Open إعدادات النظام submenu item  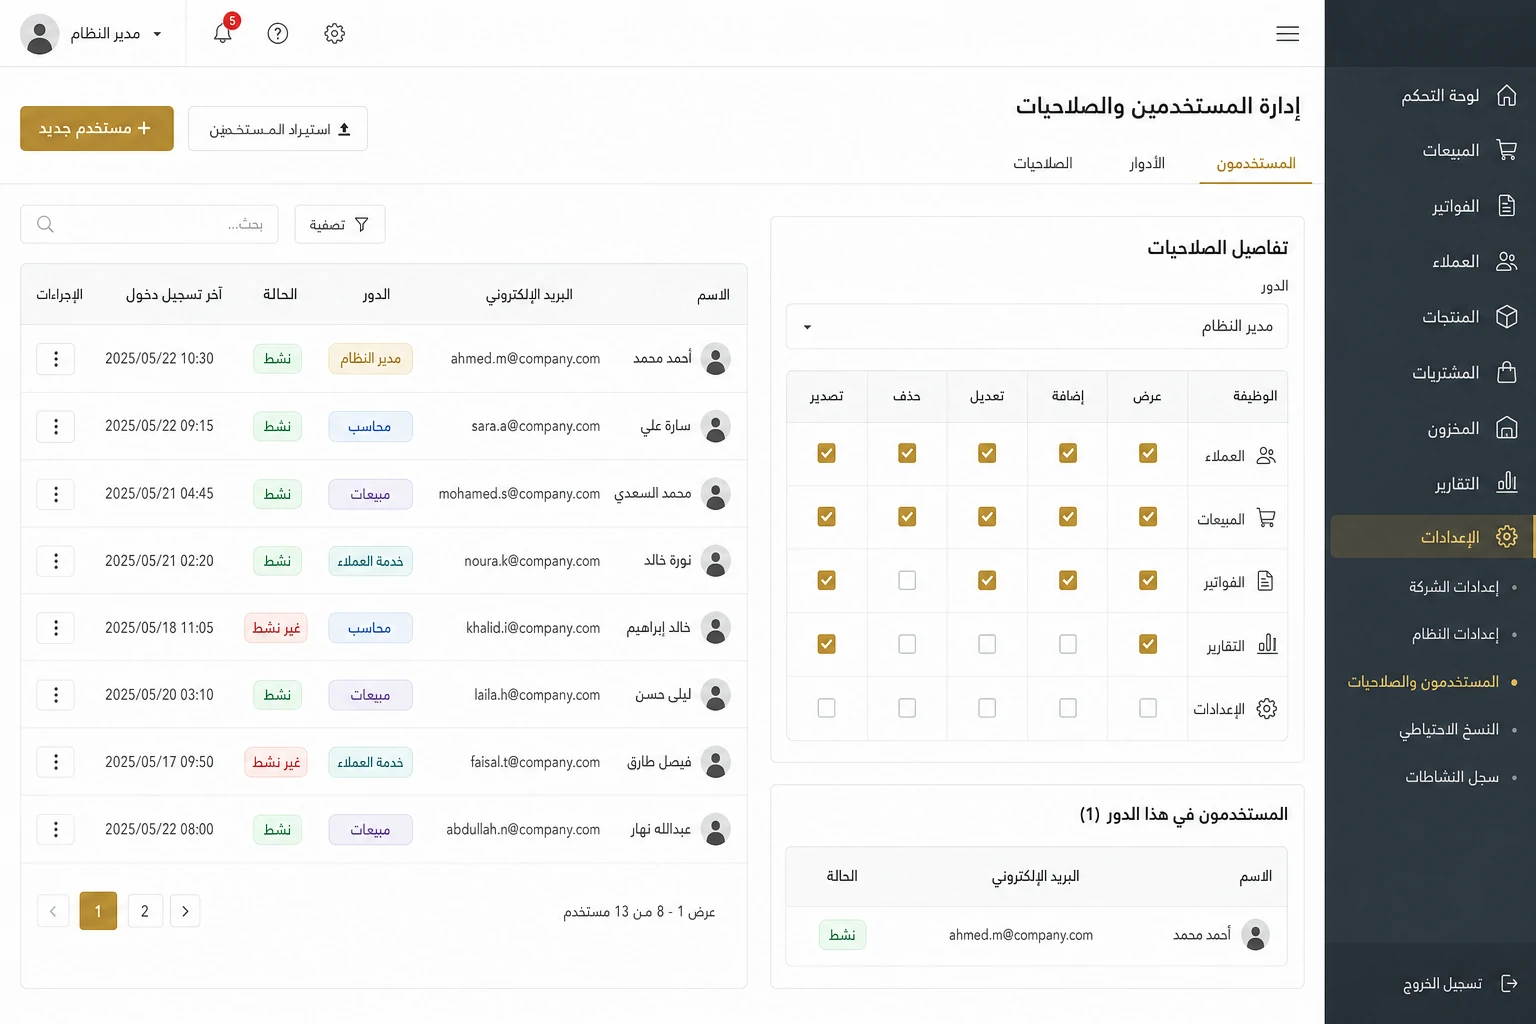[1455, 634]
